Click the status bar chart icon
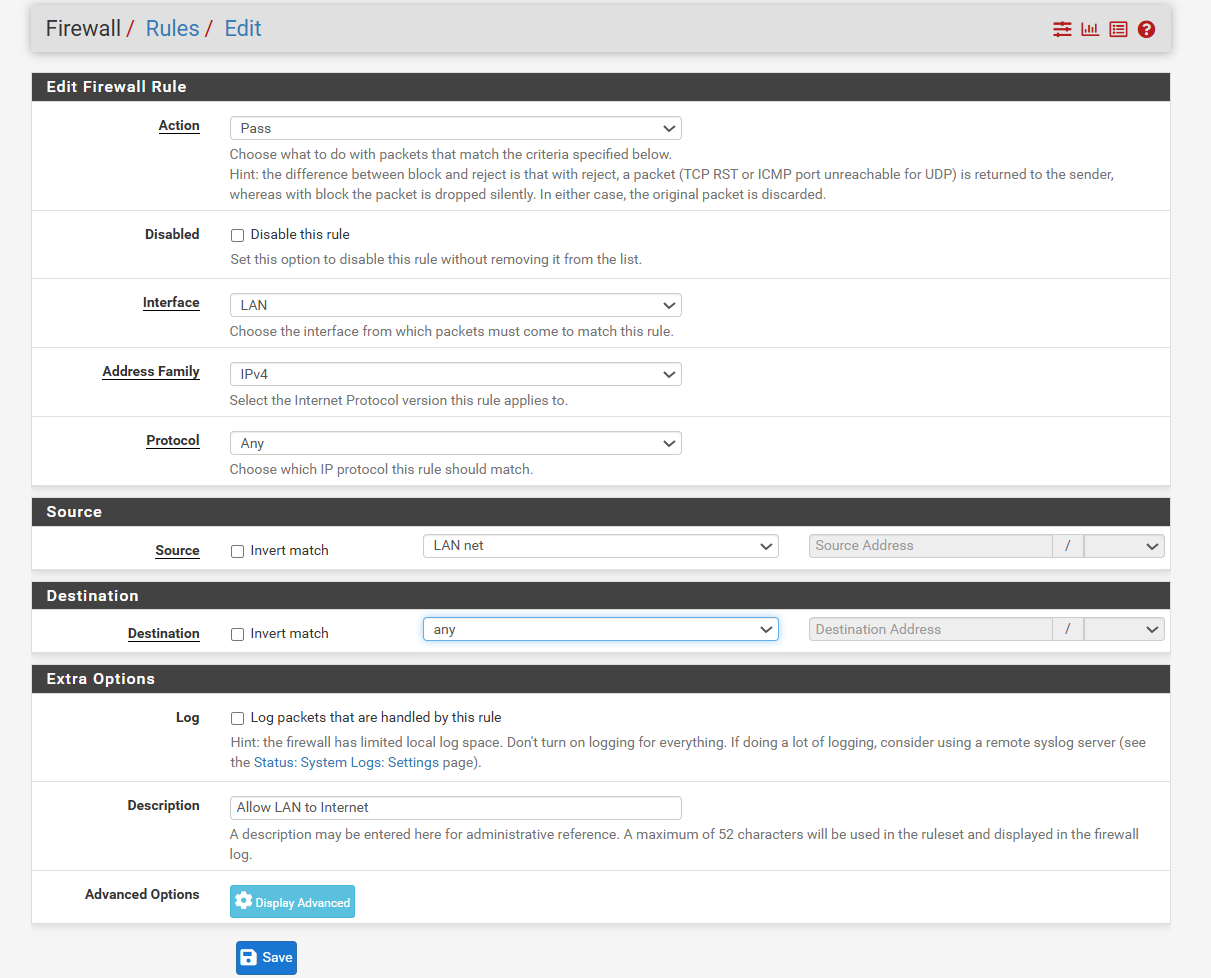This screenshot has width=1211, height=978. click(x=1090, y=29)
